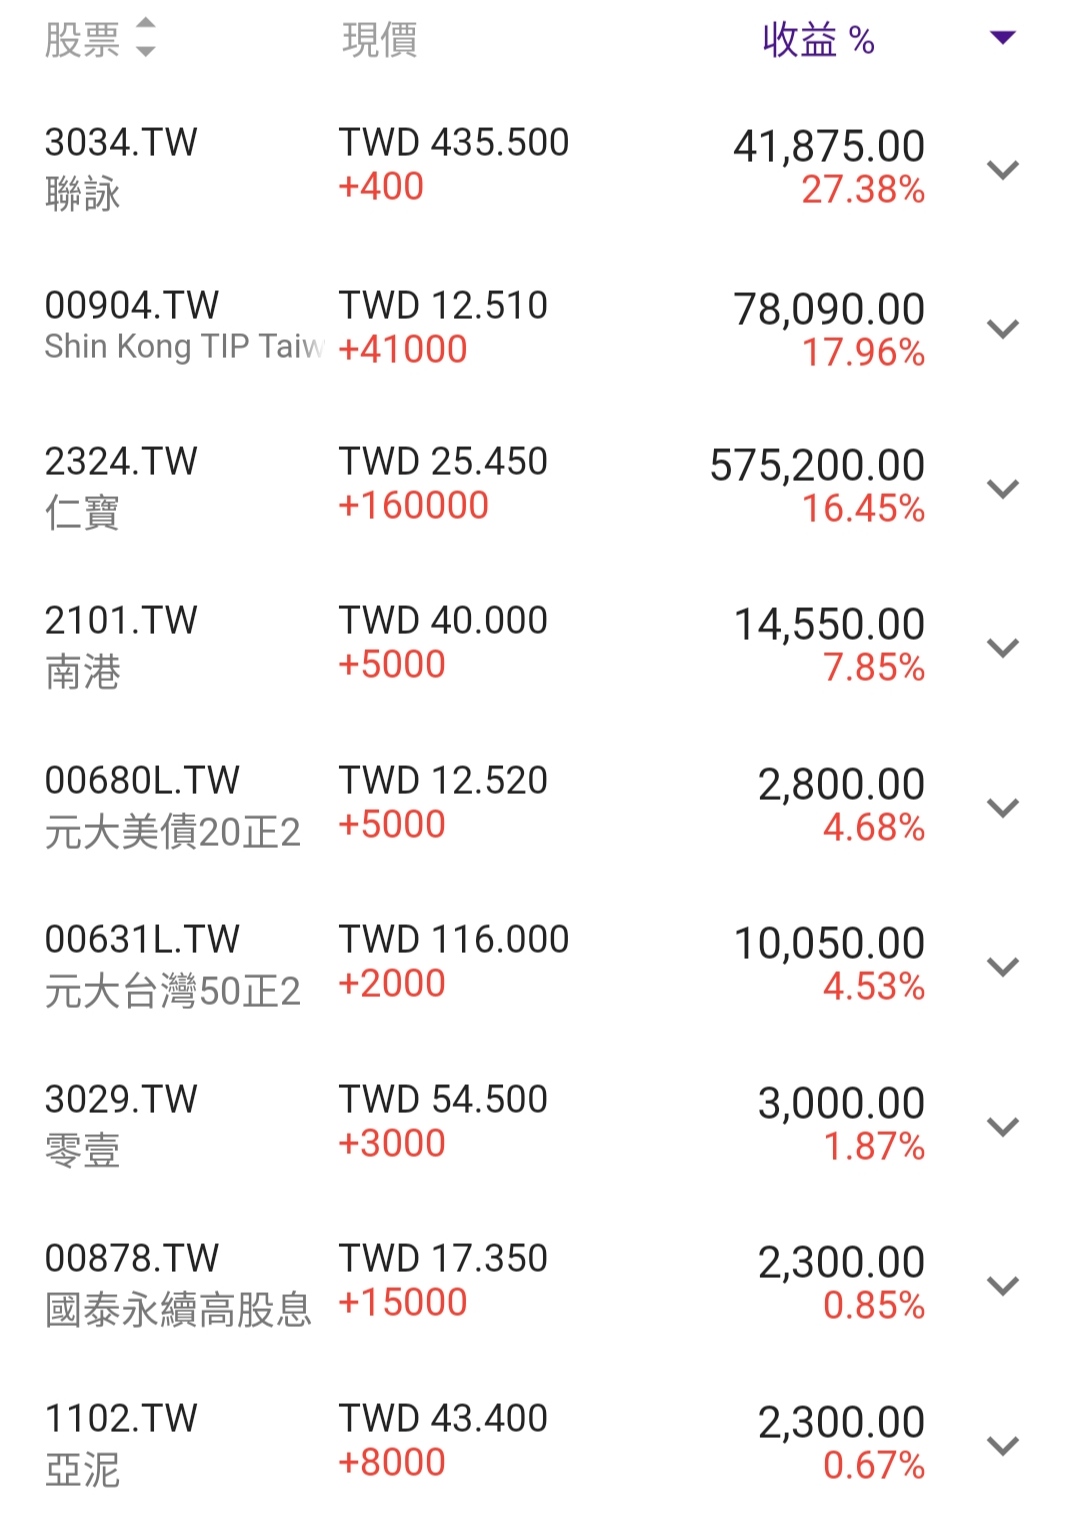Open the 收益 % purple dropdown arrow
Screen dimensions: 1080x1532
click(x=1002, y=38)
